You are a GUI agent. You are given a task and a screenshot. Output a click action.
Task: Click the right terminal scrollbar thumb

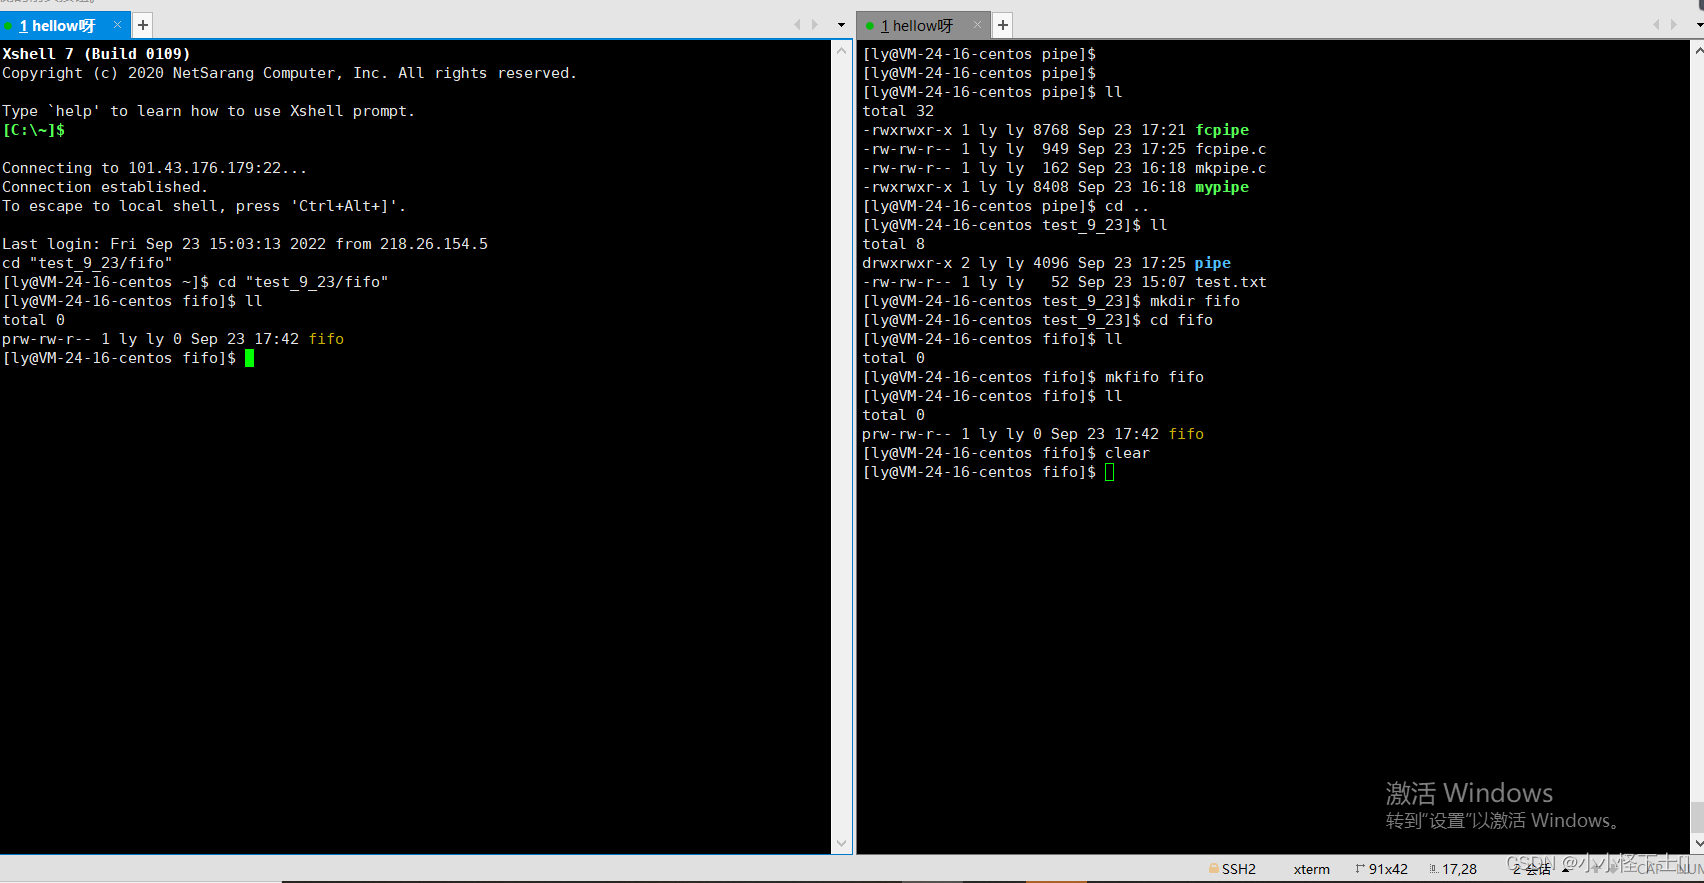(1697, 816)
